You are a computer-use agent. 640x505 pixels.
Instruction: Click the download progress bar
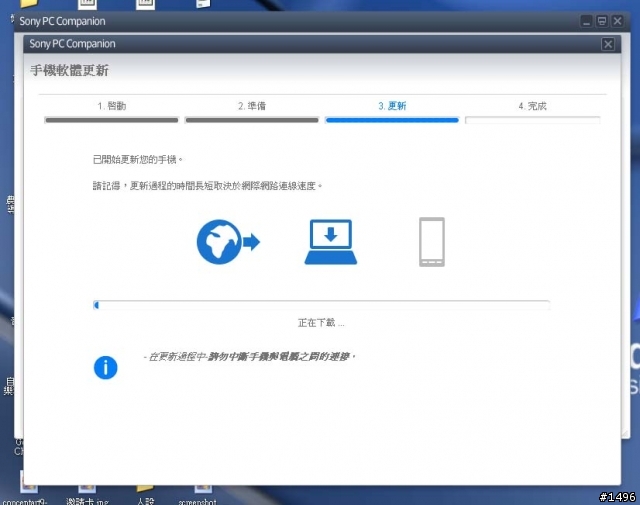[322, 305]
